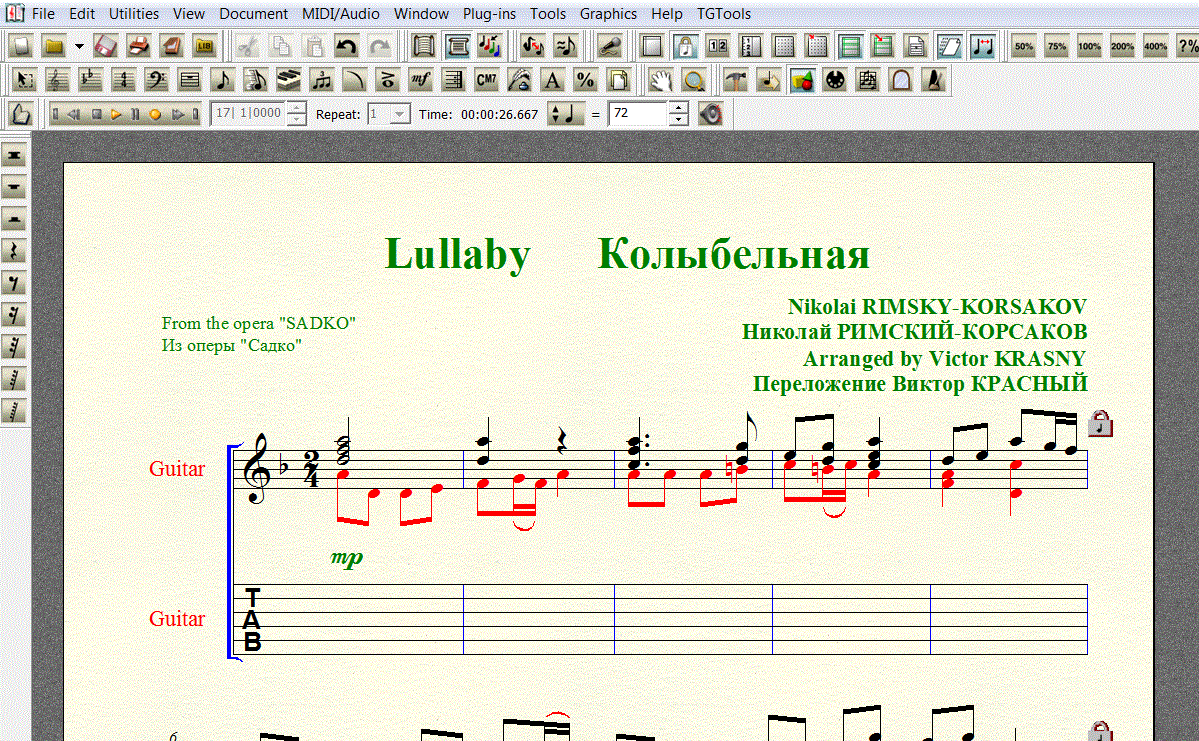Select the Selection tool arrow icon
This screenshot has width=1199, height=741.
coord(24,80)
